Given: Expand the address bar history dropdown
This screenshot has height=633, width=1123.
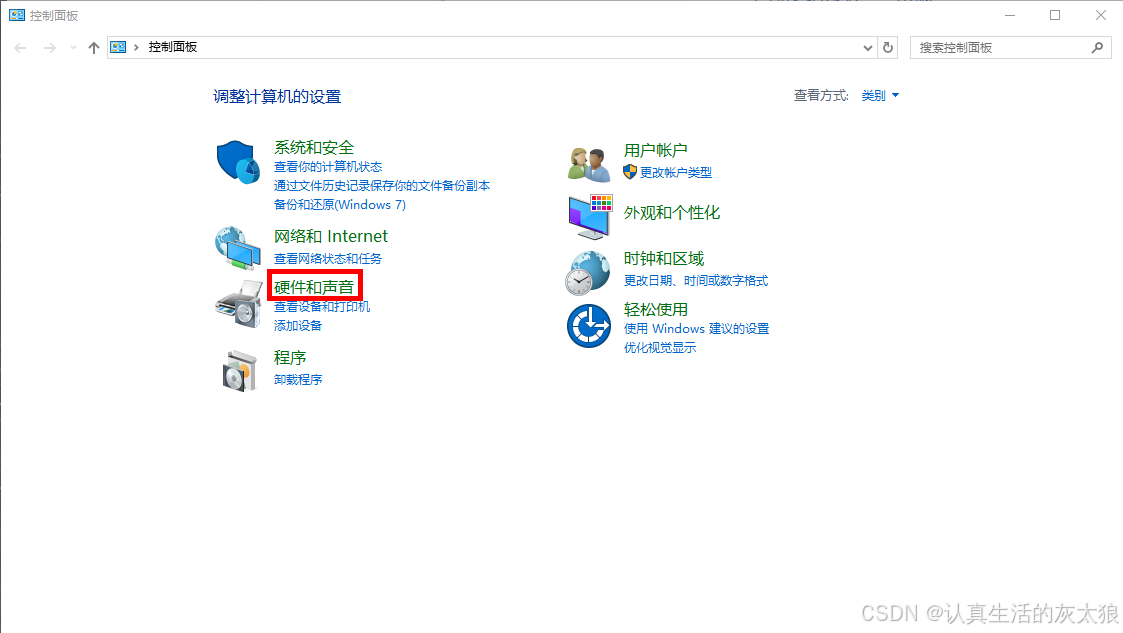Looking at the screenshot, I should pyautogui.click(x=868, y=48).
